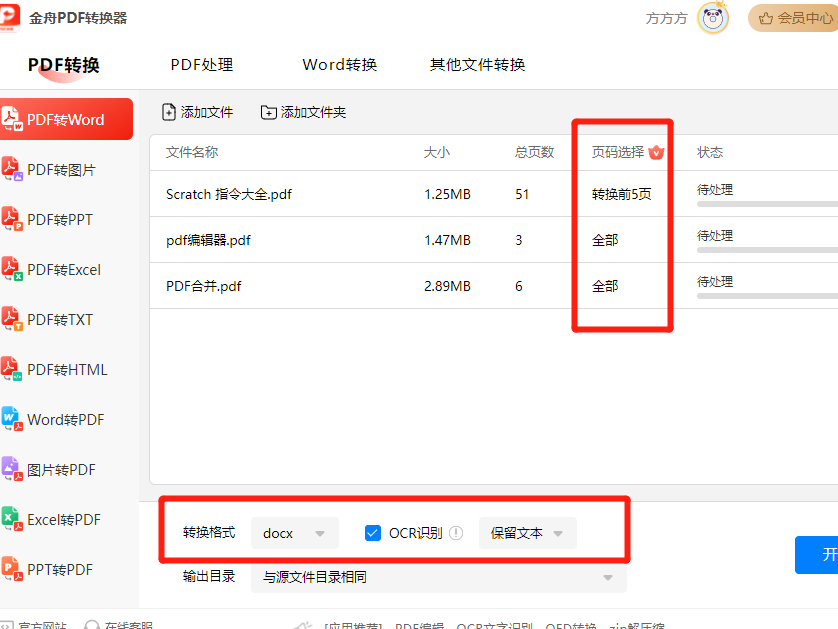The width and height of the screenshot is (838, 629).
Task: Click the blue start conversion button
Action: 817,555
